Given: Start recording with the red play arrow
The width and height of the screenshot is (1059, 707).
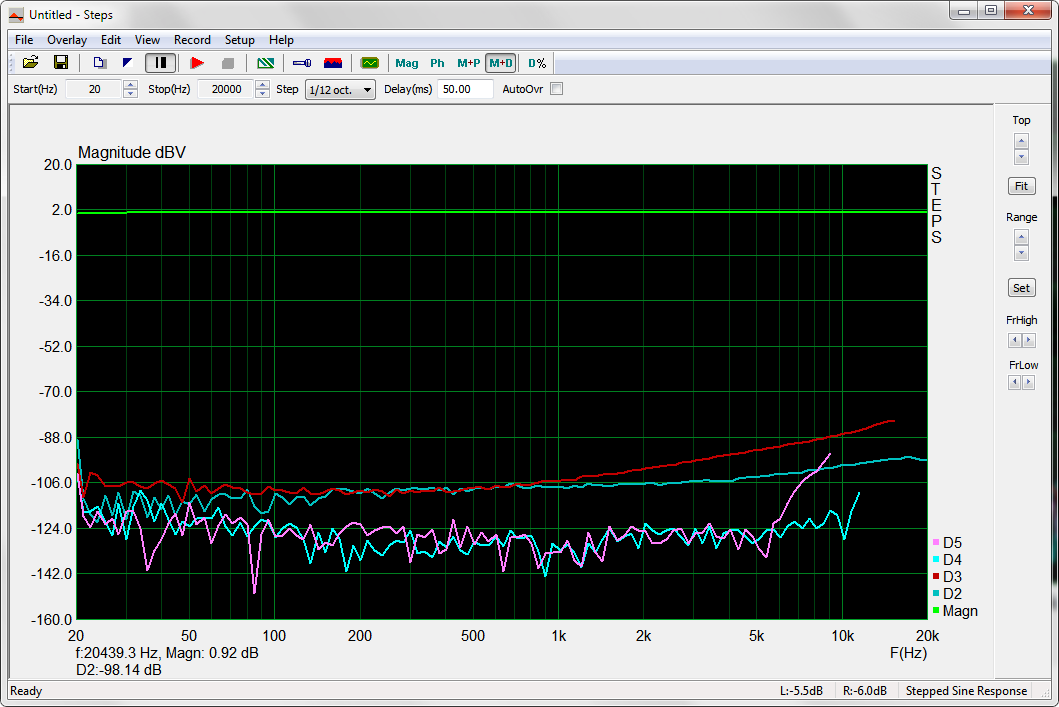Looking at the screenshot, I should pyautogui.click(x=197, y=63).
